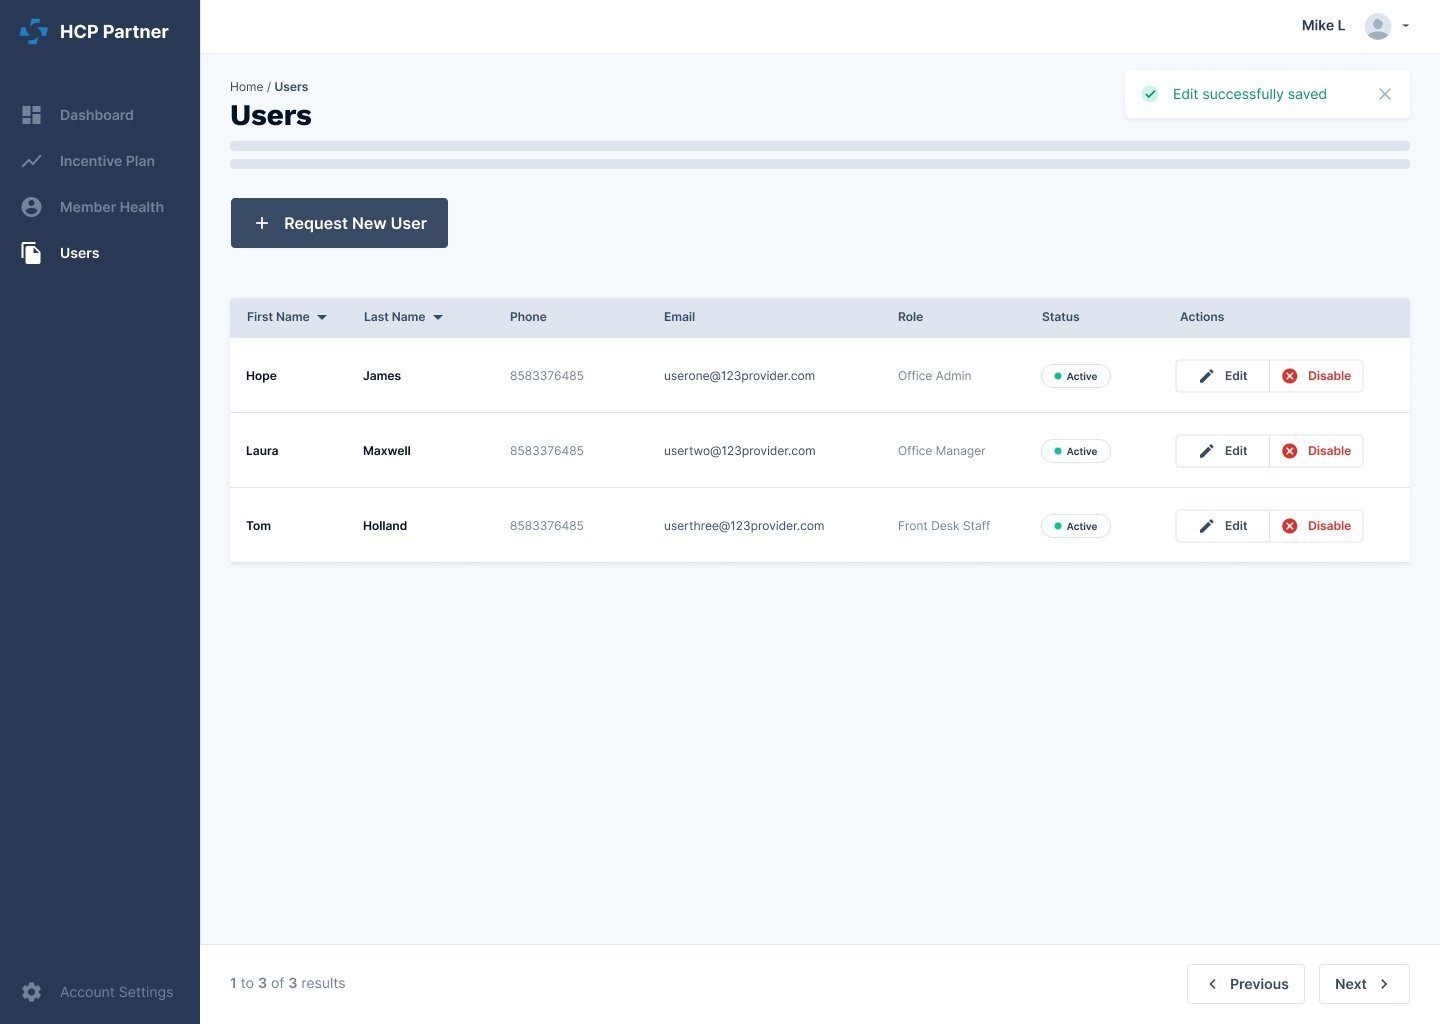1440x1024 pixels.
Task: Expand the account menu chevron beside the avatar
Action: (x=1405, y=27)
